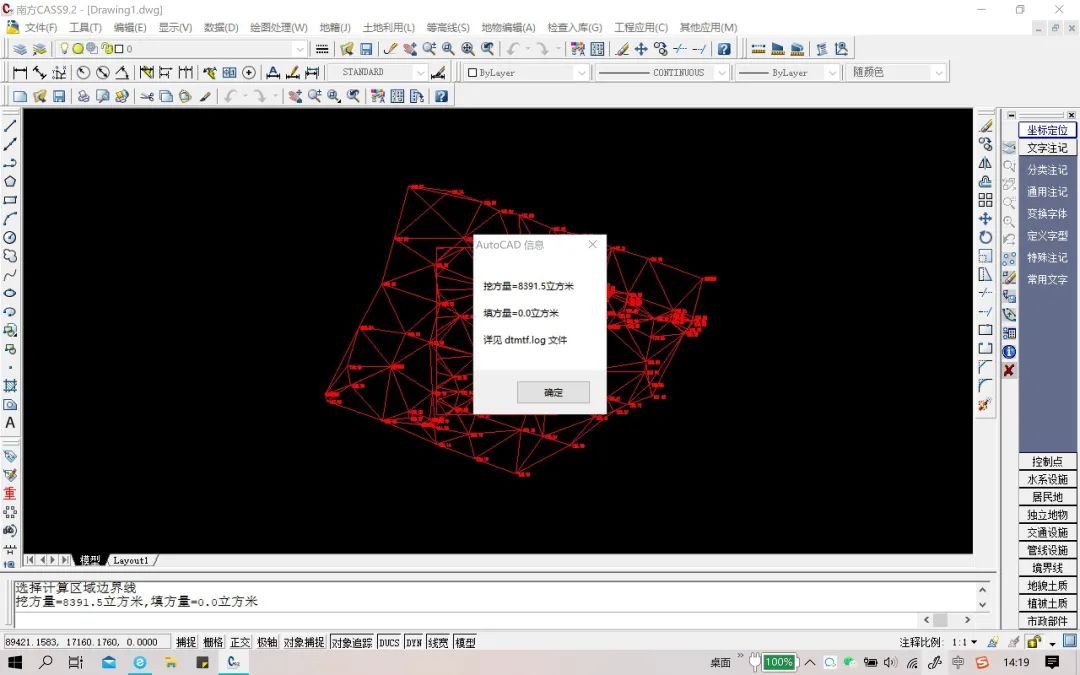Image resolution: width=1080 pixels, height=675 pixels.
Task: Click the layout tabs first-tab navigation arrow
Action: [30, 560]
